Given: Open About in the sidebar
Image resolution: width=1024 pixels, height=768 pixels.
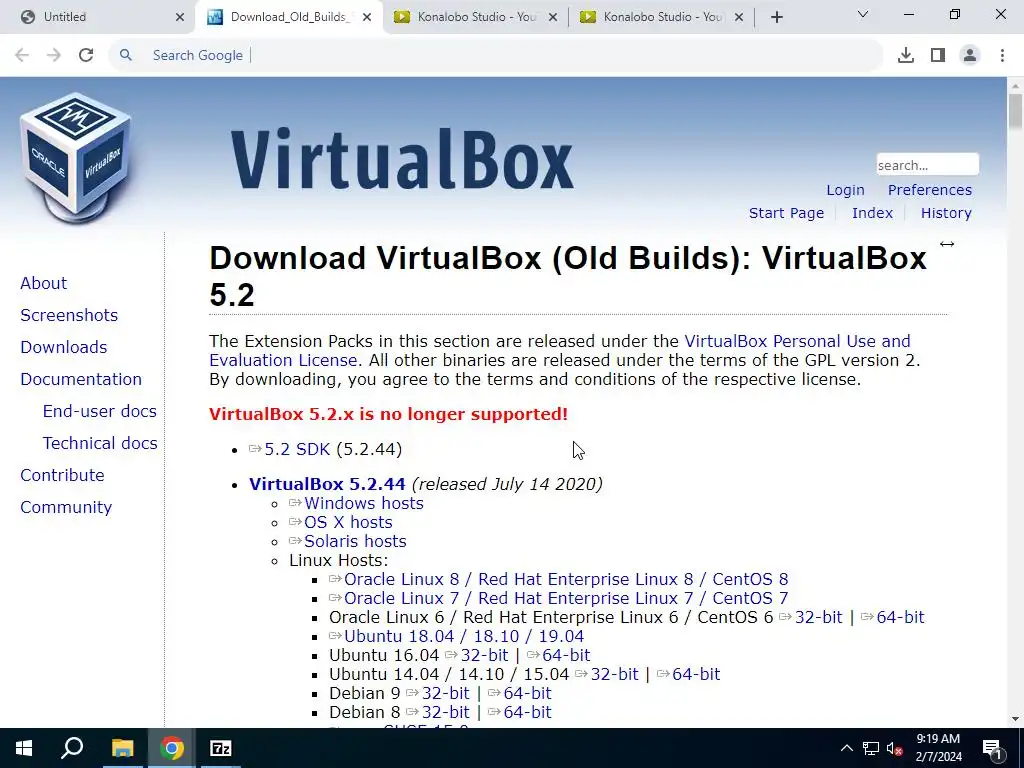Looking at the screenshot, I should [43, 283].
